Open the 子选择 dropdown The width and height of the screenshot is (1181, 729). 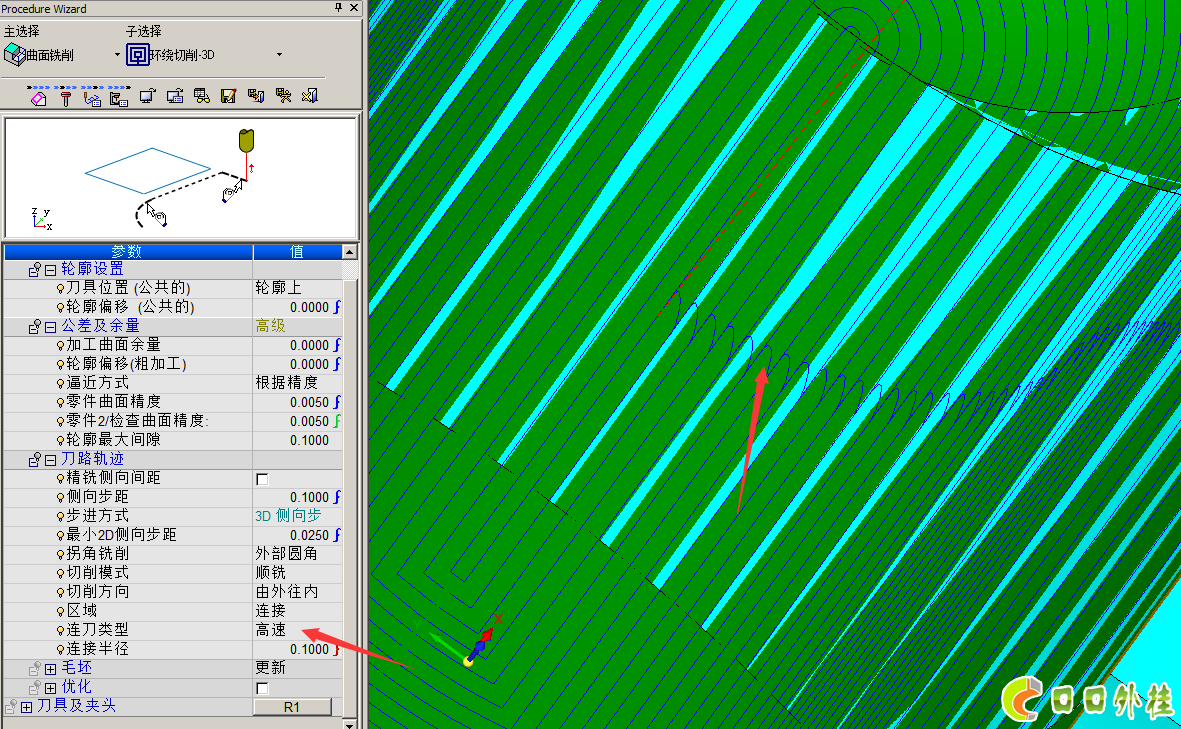(x=279, y=54)
